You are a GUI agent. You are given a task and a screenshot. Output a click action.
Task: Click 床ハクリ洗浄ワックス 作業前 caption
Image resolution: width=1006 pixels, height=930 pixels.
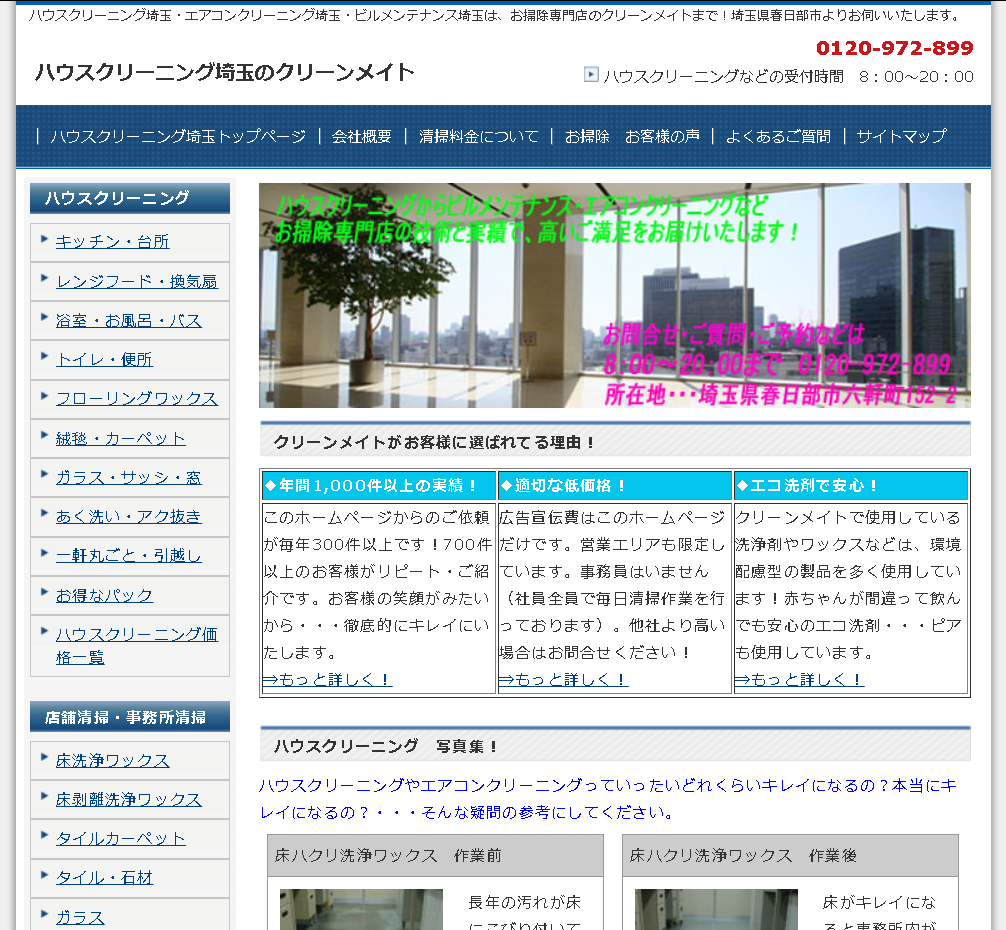pos(388,855)
